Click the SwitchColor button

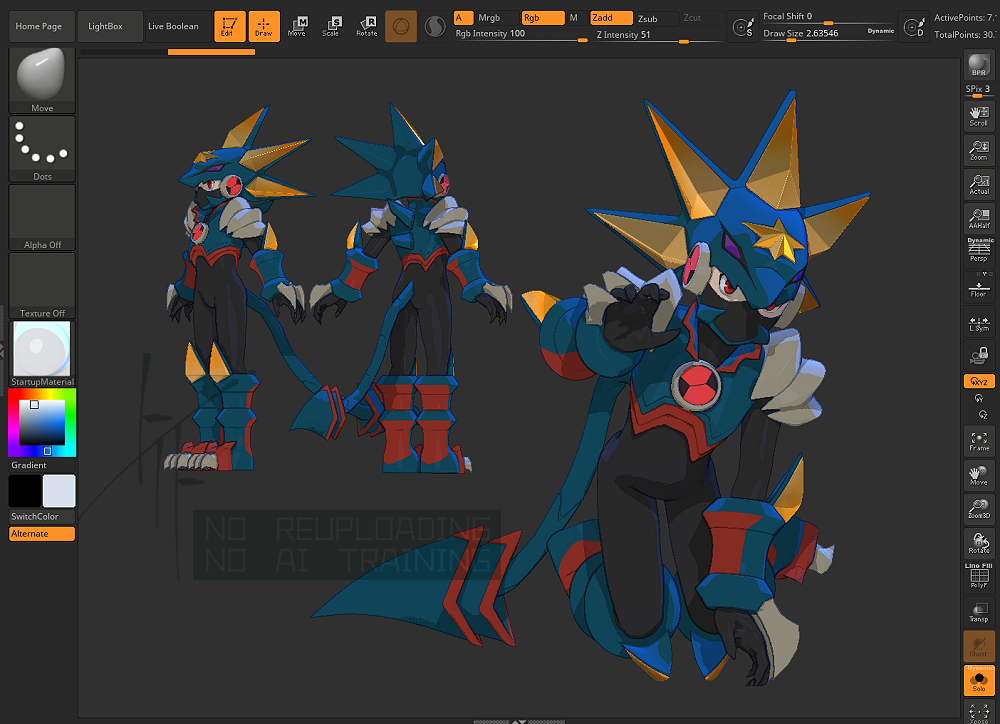[x=42, y=517]
